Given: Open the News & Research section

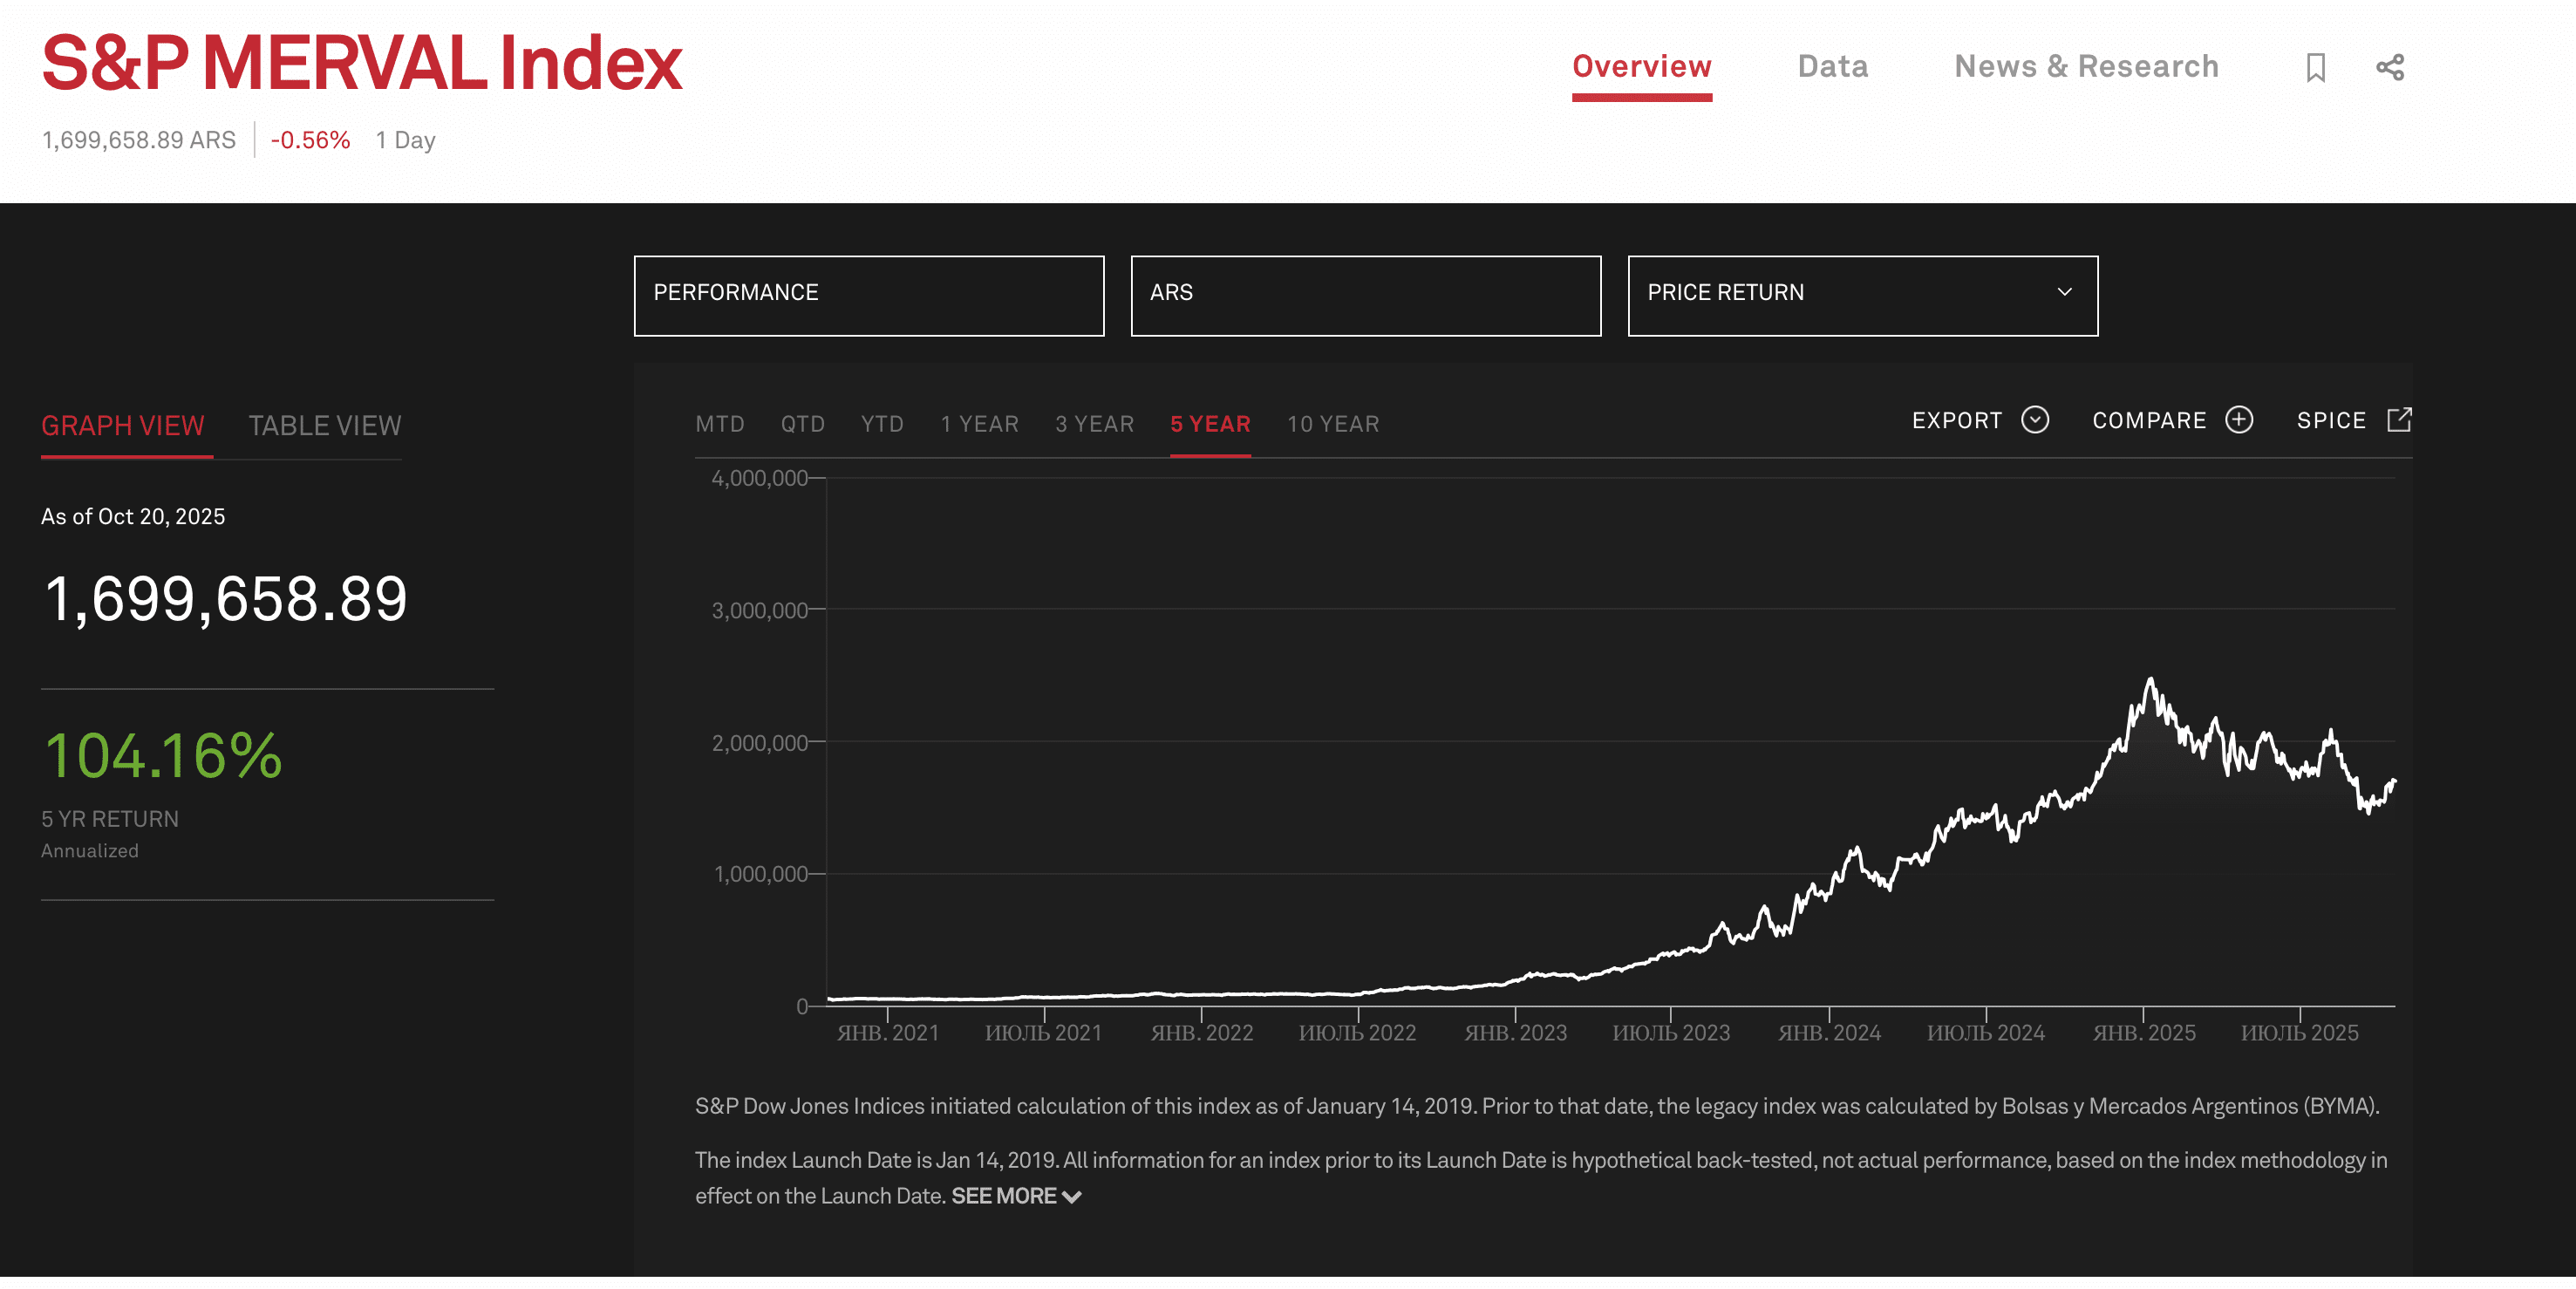Looking at the screenshot, I should (2086, 66).
